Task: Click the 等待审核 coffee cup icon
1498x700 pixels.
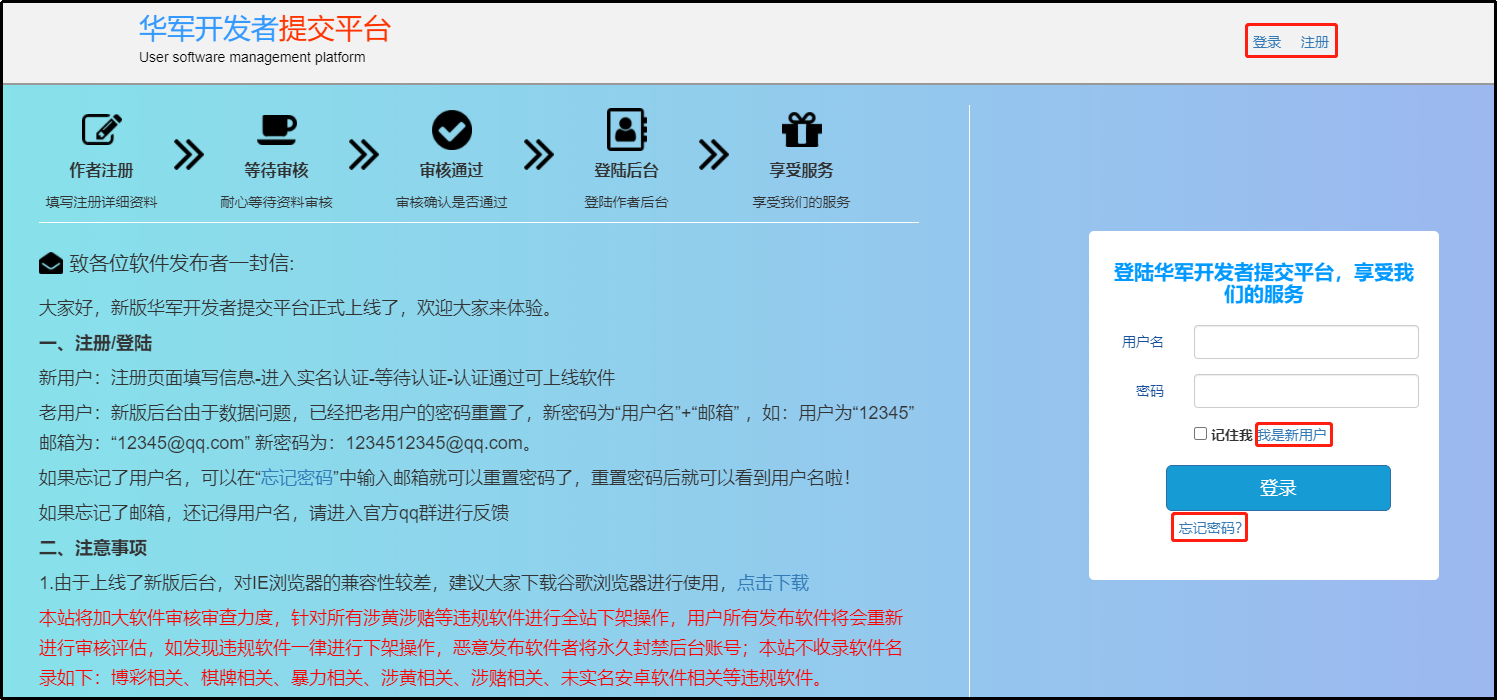Action: click(276, 131)
